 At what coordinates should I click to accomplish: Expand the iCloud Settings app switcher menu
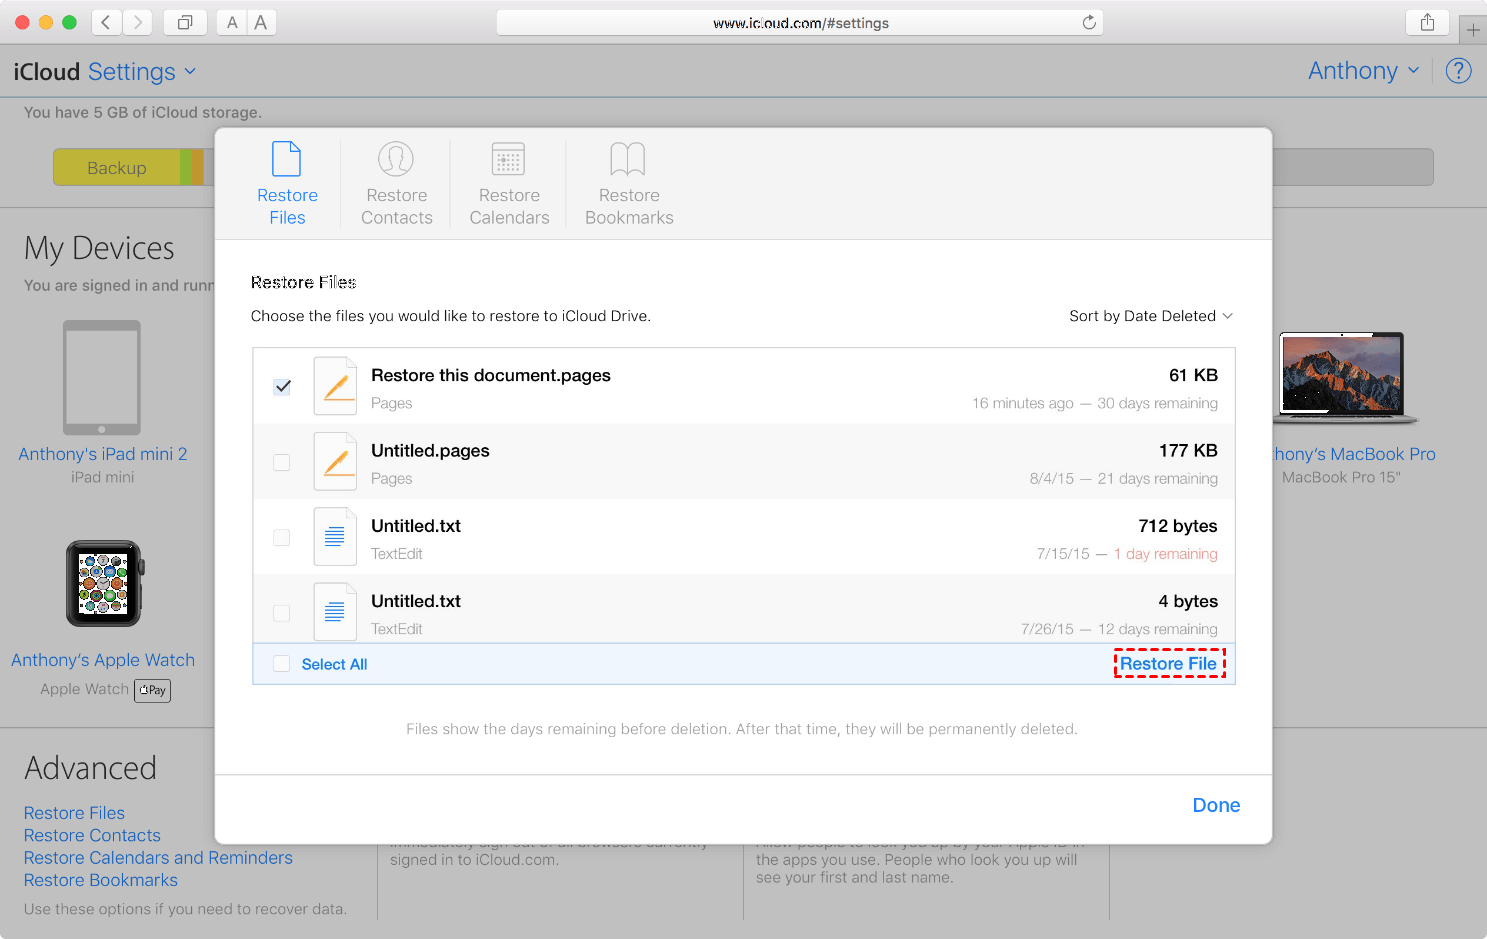point(189,72)
